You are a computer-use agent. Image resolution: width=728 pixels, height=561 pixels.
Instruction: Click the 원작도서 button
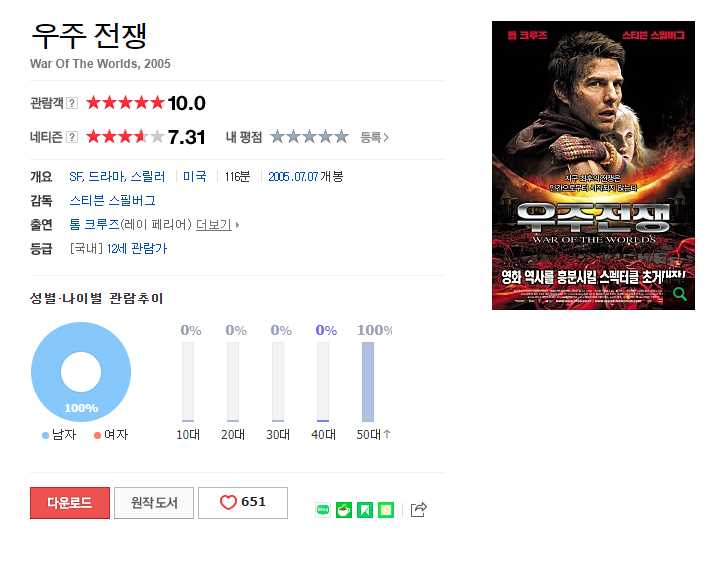(154, 502)
